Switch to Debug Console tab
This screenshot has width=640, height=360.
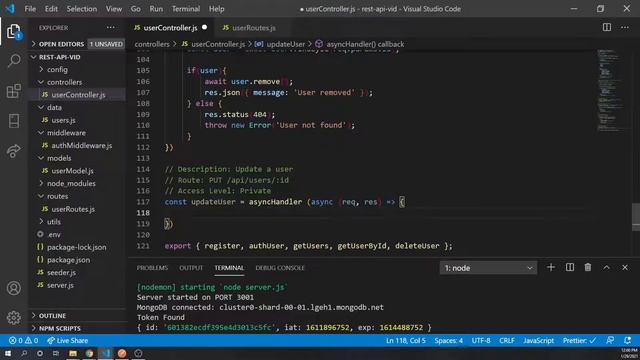pos(280,268)
